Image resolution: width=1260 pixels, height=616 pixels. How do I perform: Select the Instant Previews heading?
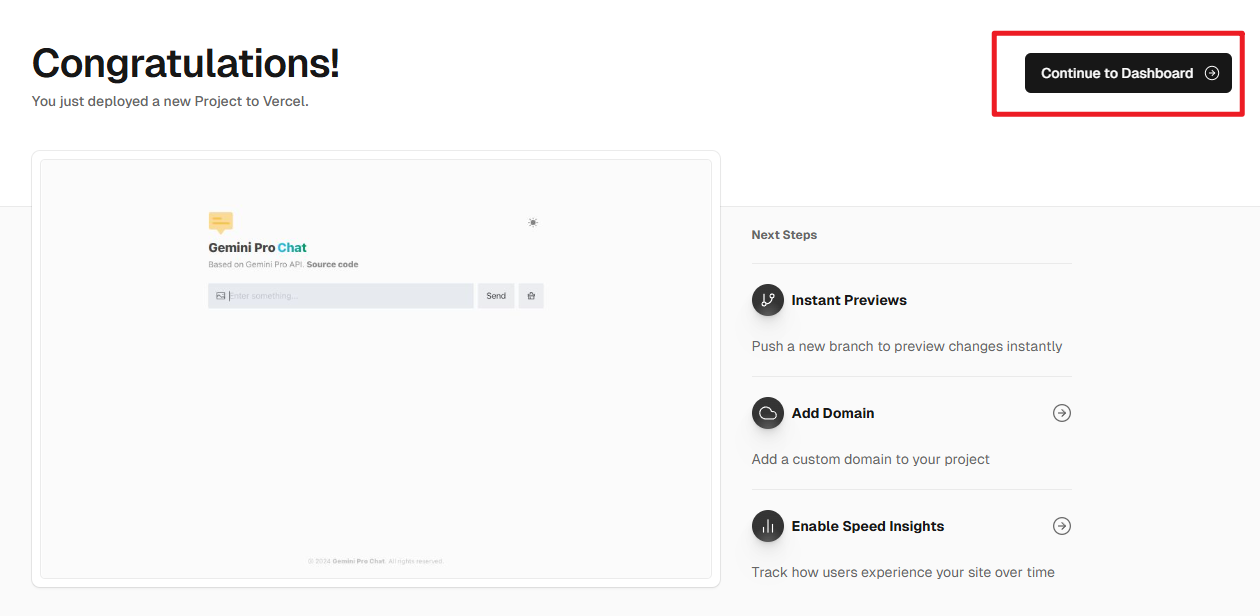(x=849, y=300)
